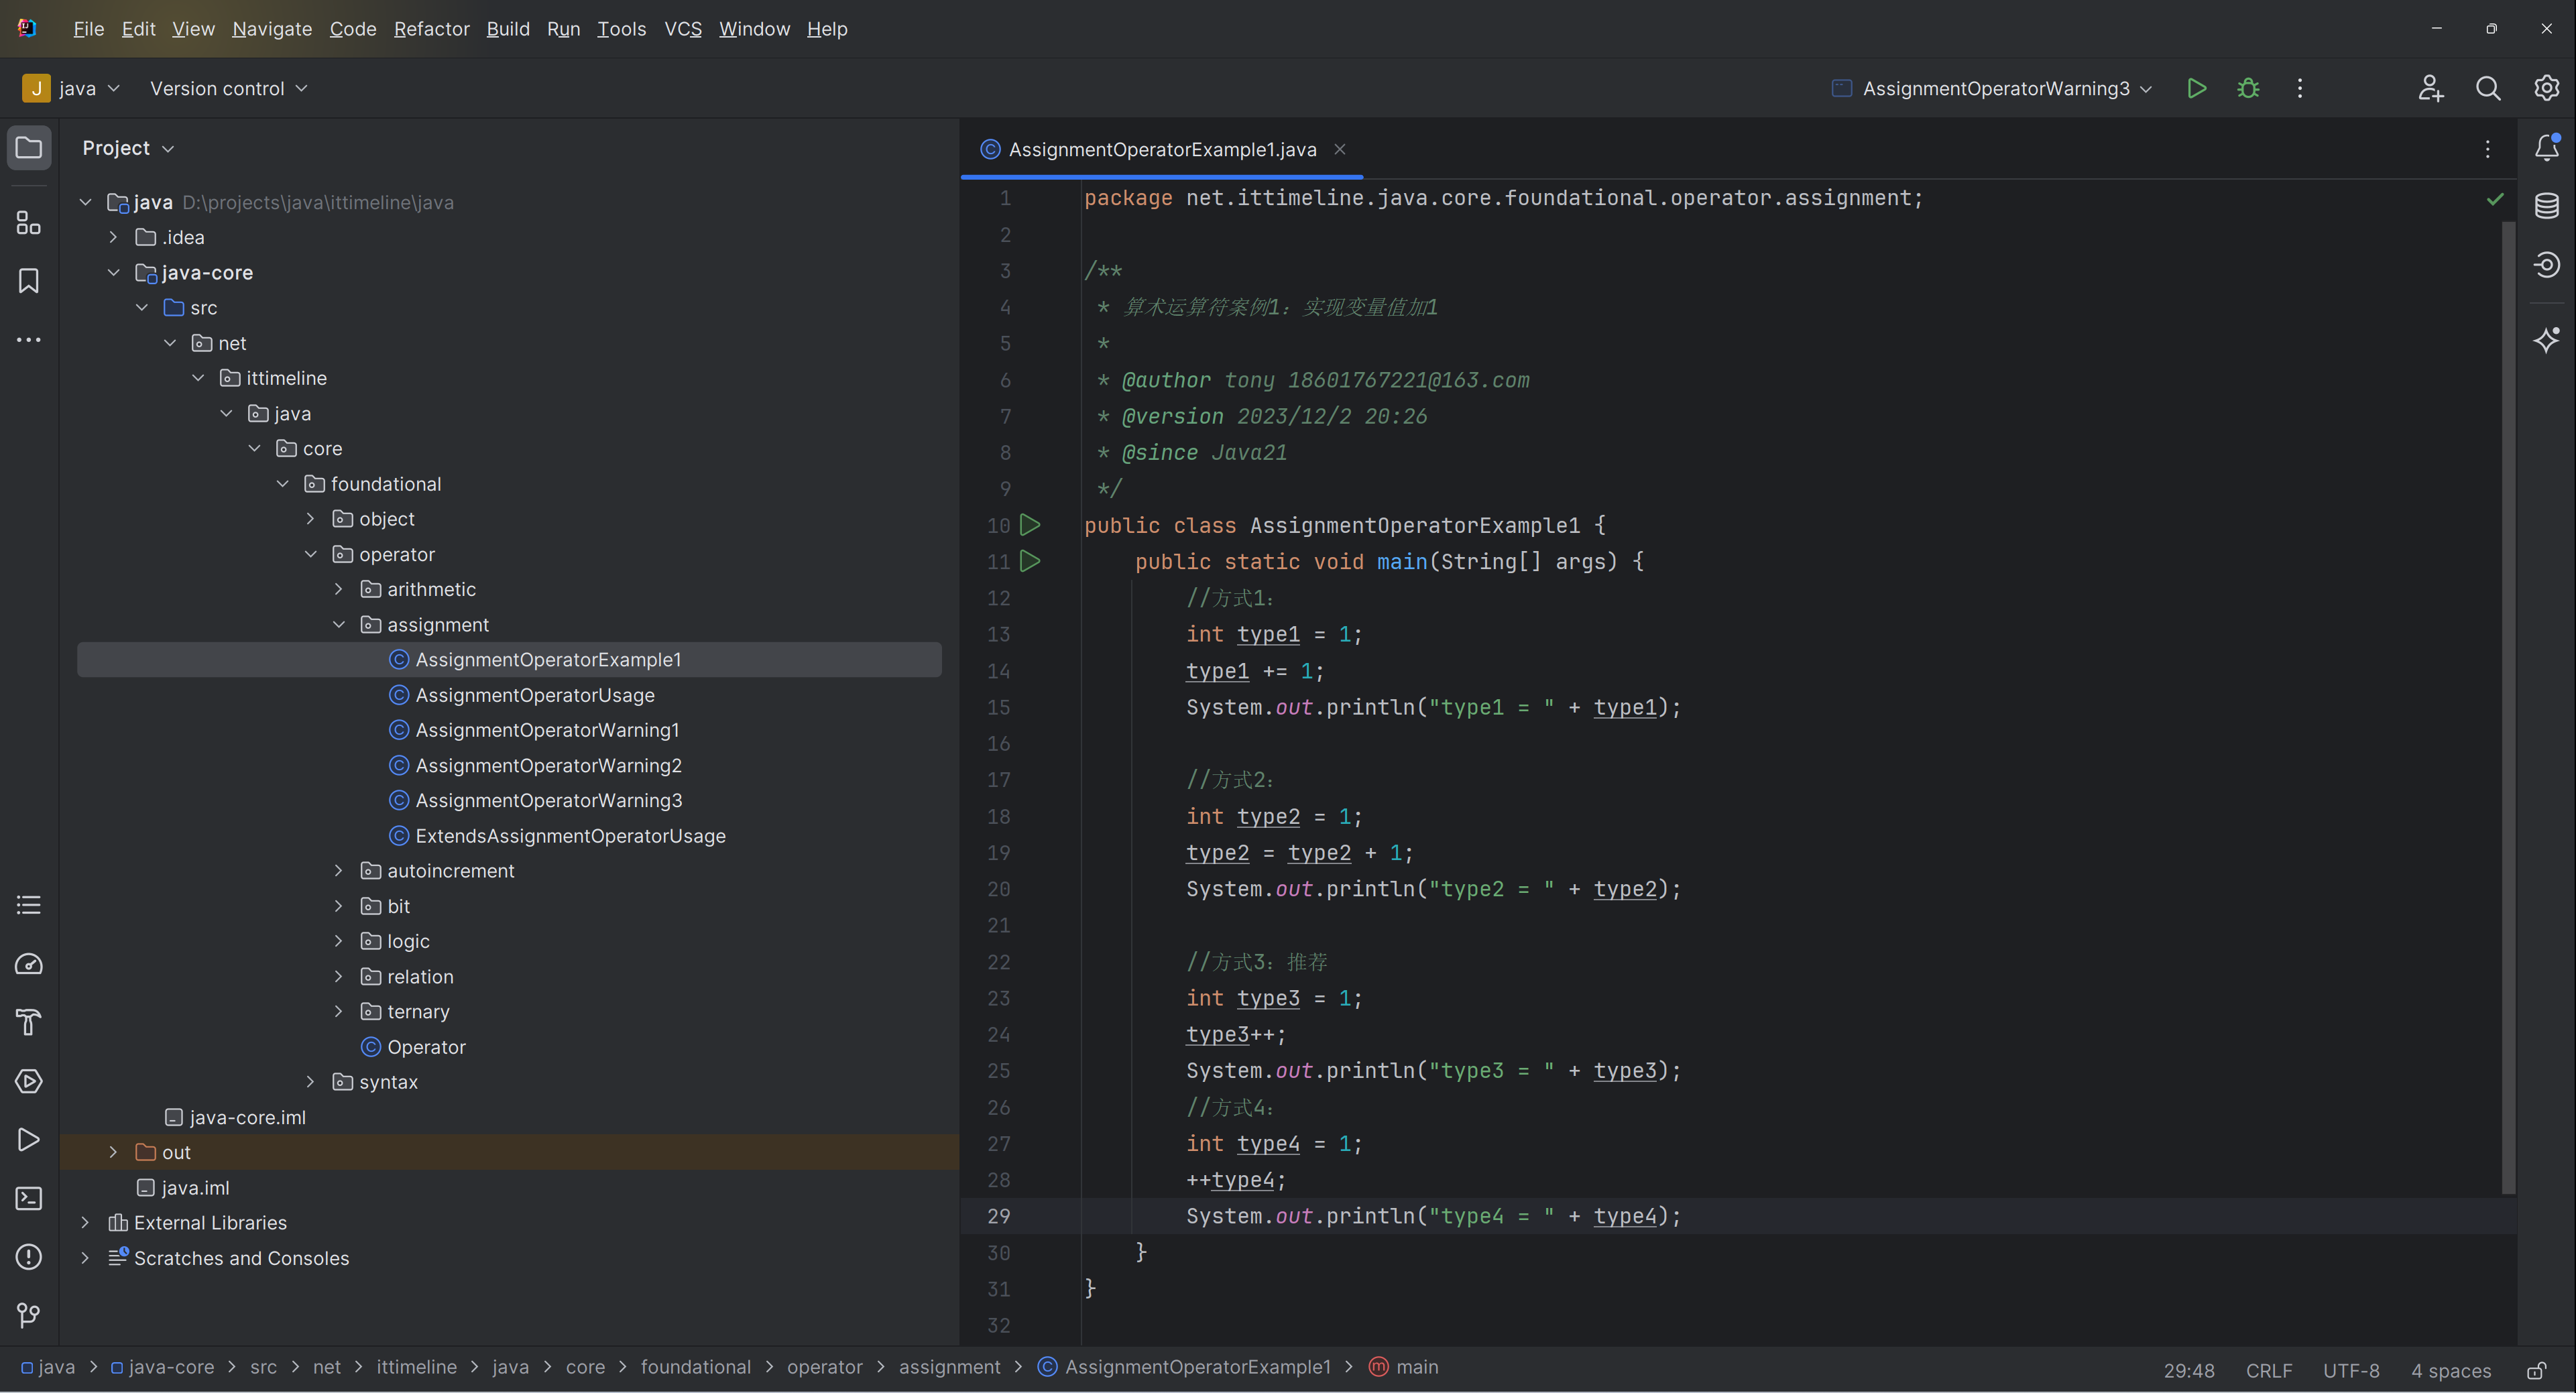Screen dimensions: 2576x1393
Task: Click the CRLF line separator widget
Action: [x=2269, y=1370]
